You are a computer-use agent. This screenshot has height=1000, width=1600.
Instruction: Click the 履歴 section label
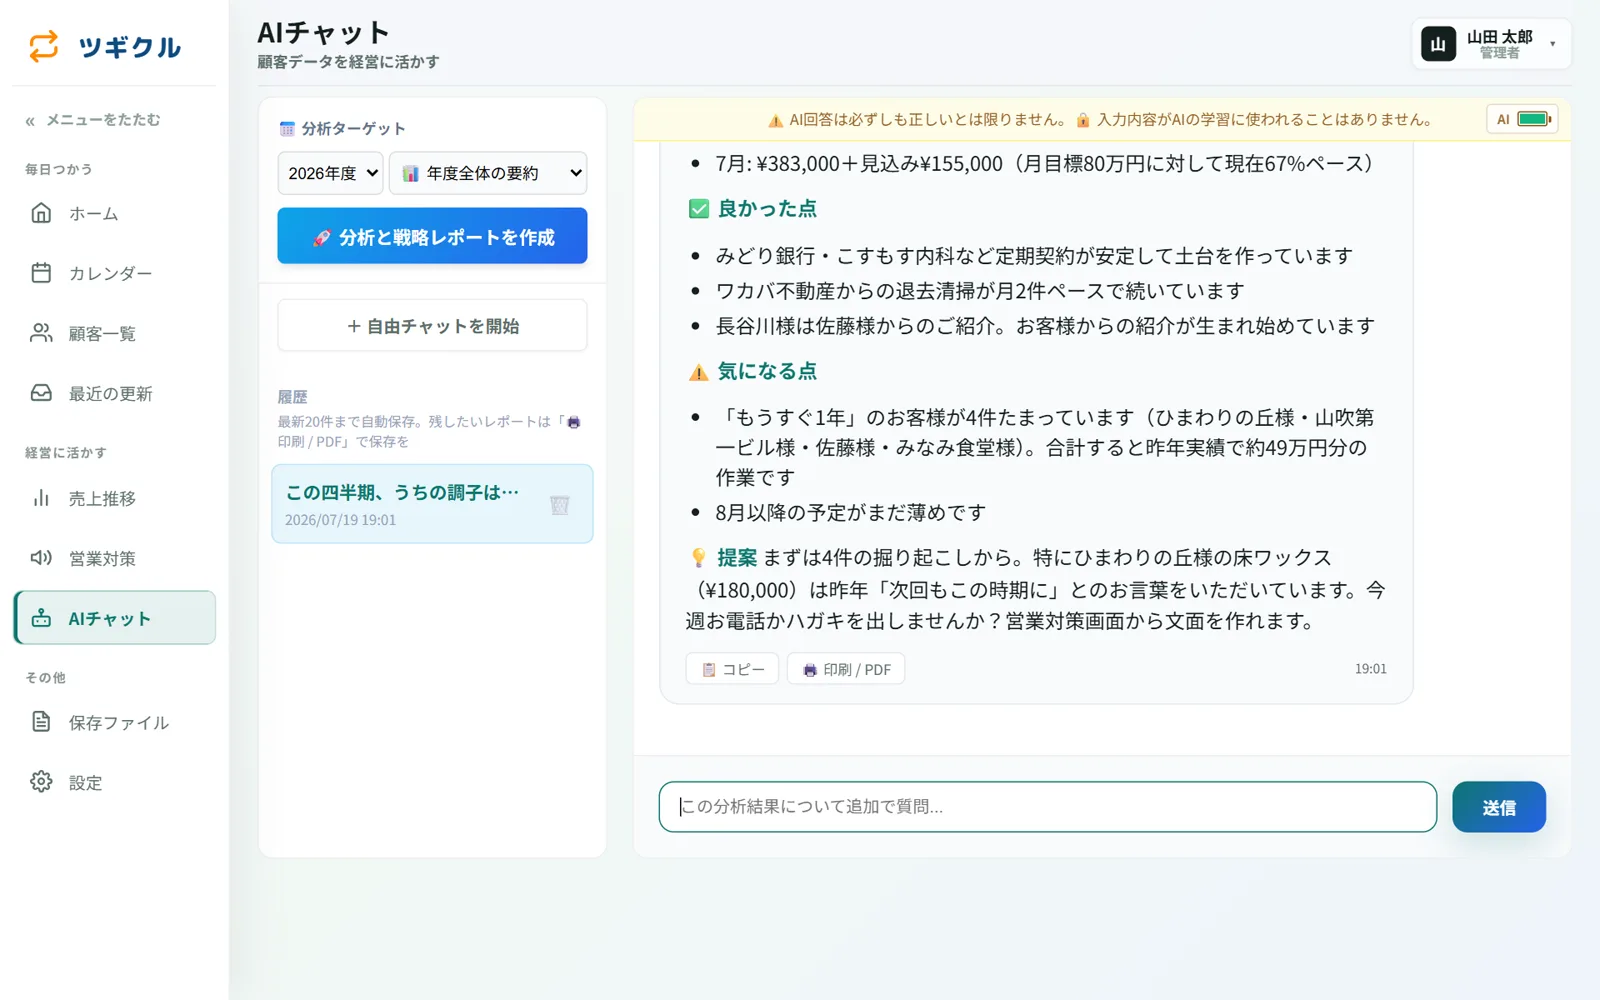coord(292,397)
